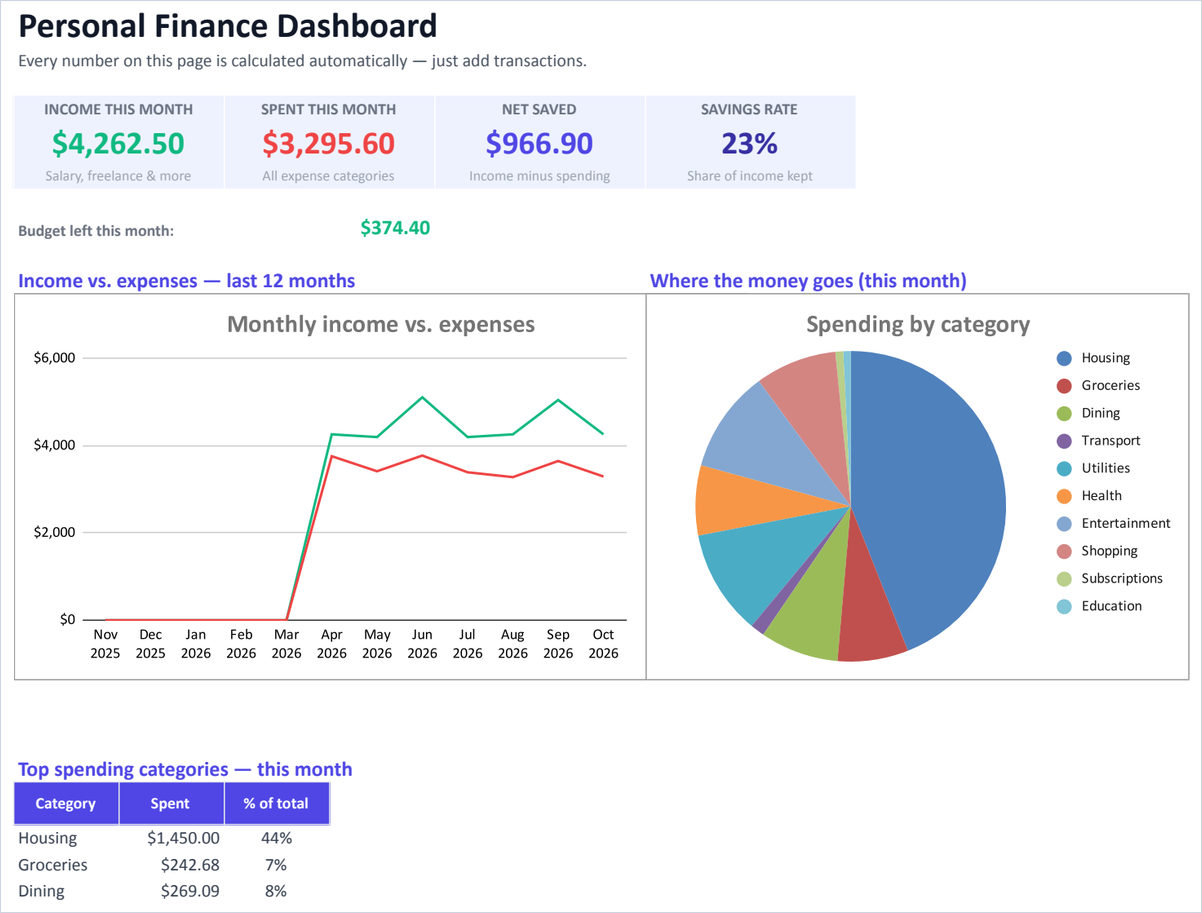Click the $4,000 y-axis label
The image size is (1202, 913).
pos(54,445)
